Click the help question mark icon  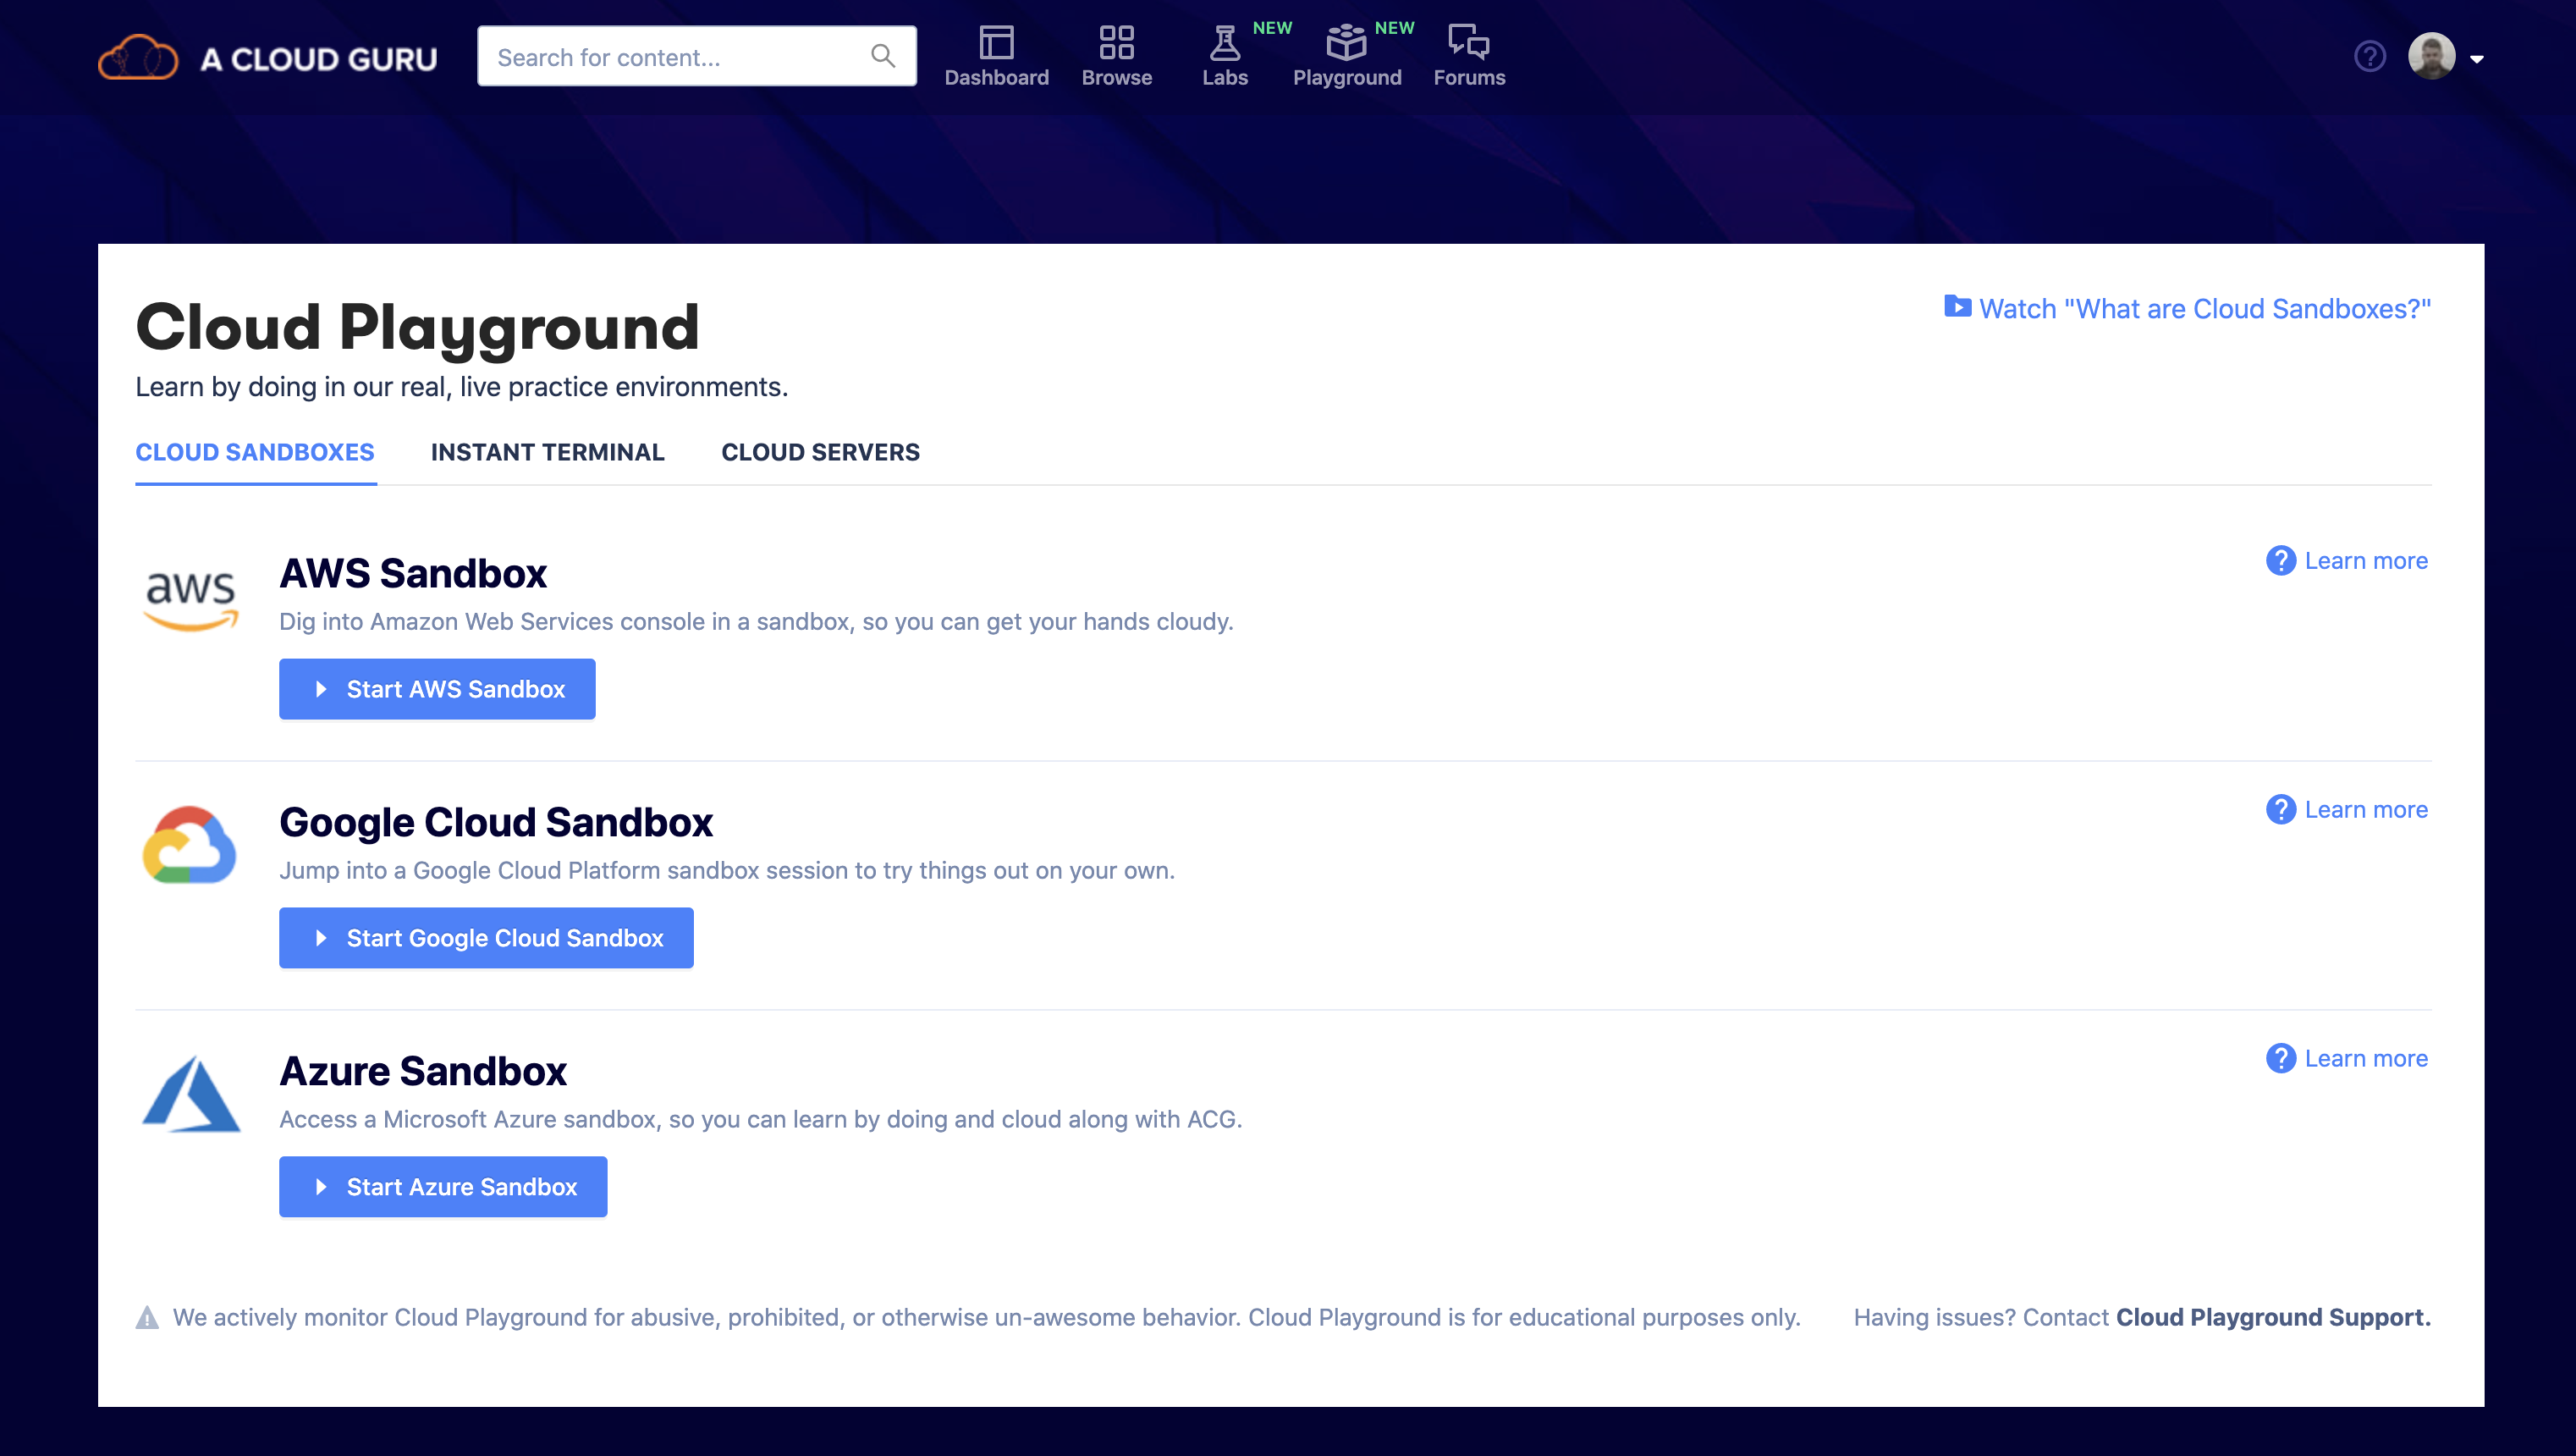point(2369,57)
